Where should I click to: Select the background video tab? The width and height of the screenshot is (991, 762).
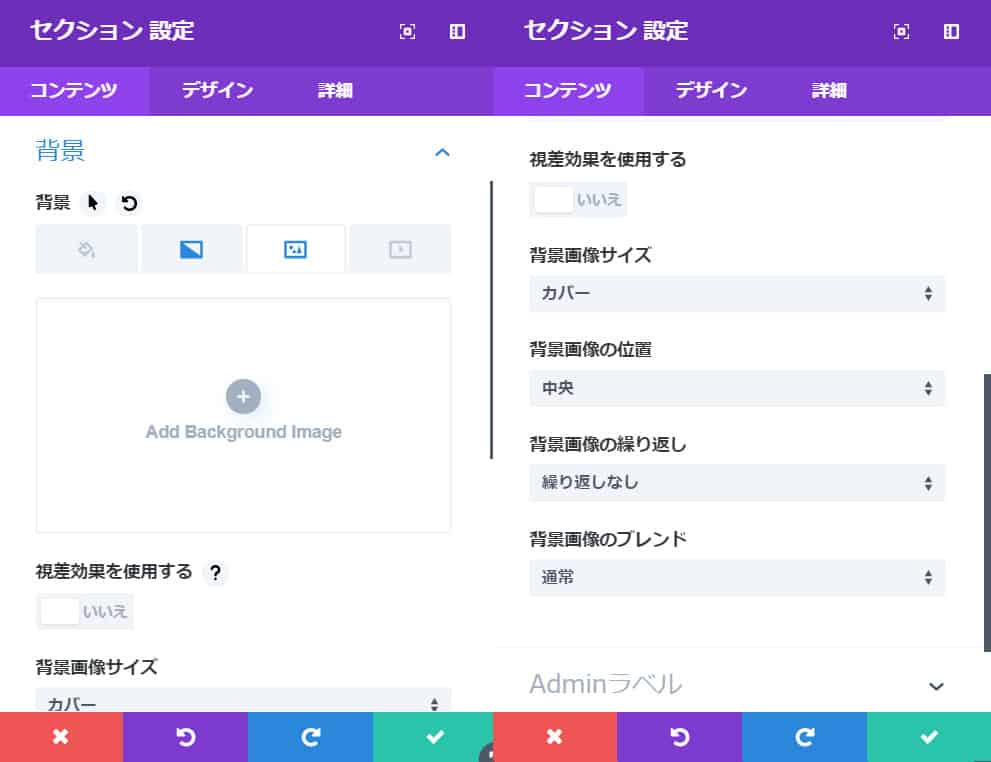pos(400,249)
